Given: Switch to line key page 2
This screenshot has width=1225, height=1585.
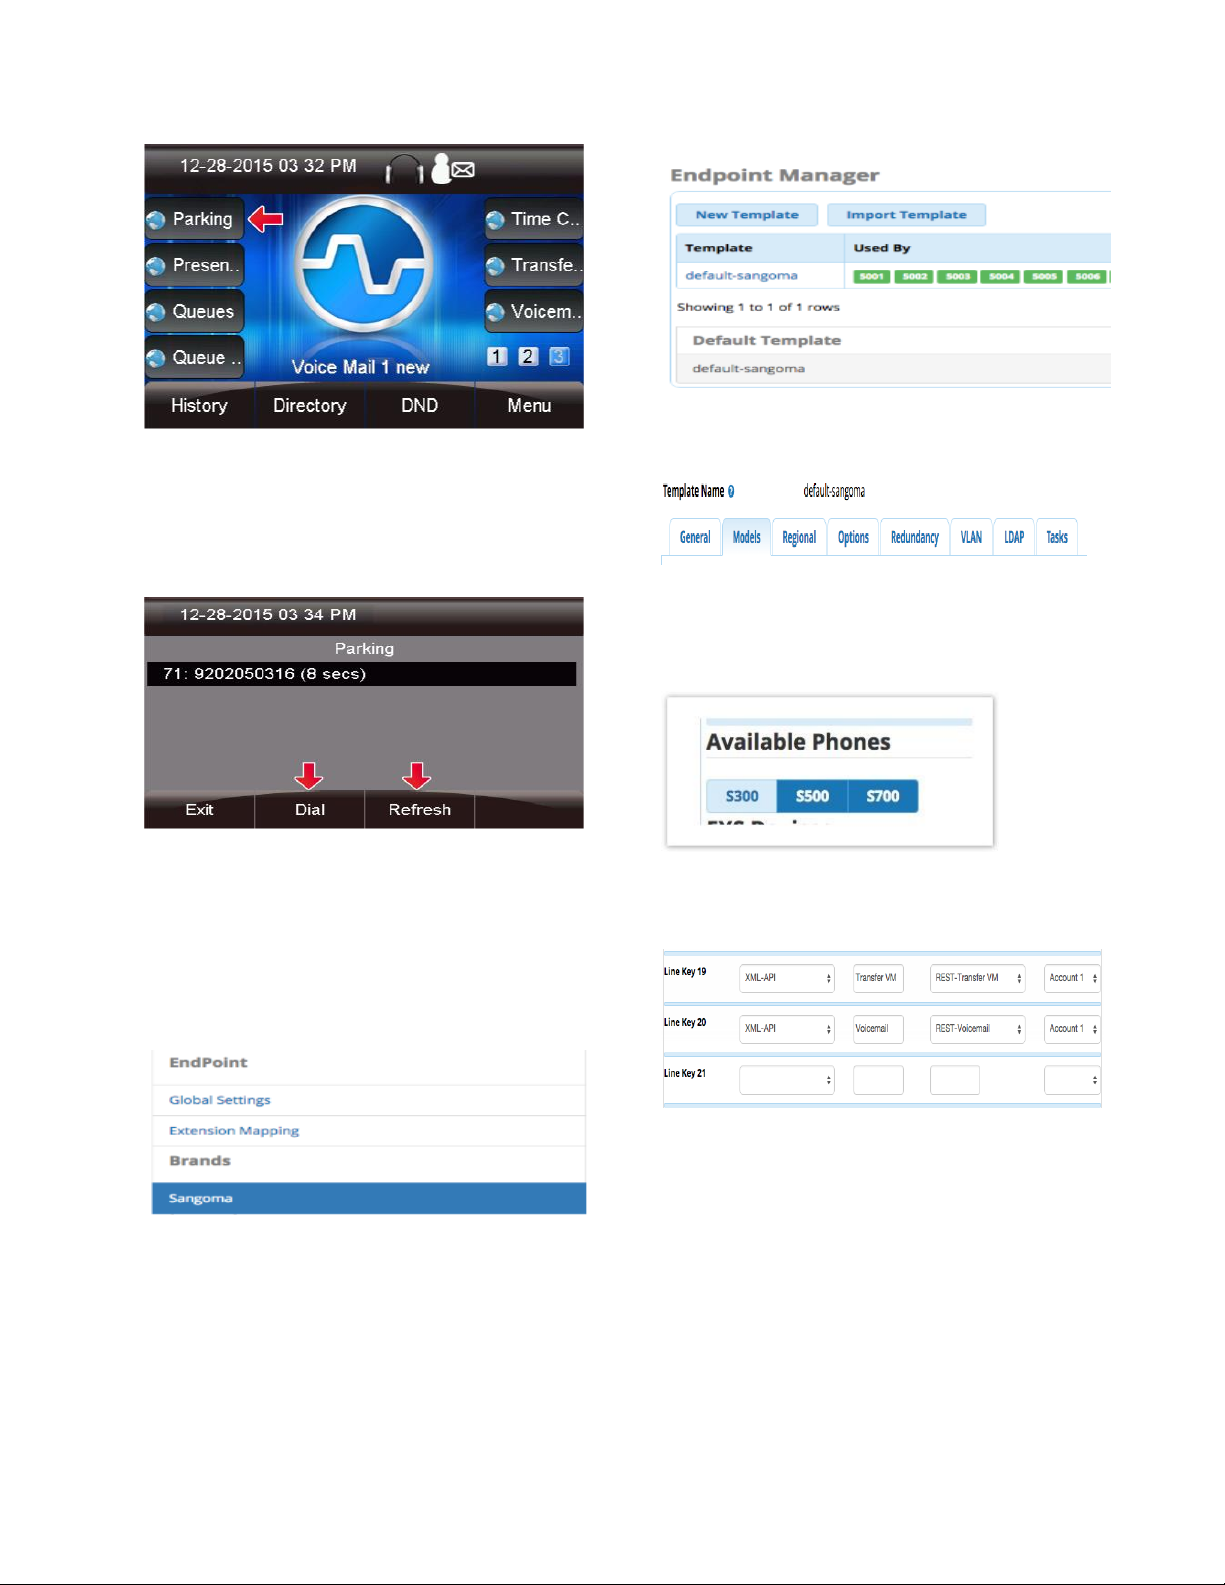Looking at the screenshot, I should click(x=528, y=356).
